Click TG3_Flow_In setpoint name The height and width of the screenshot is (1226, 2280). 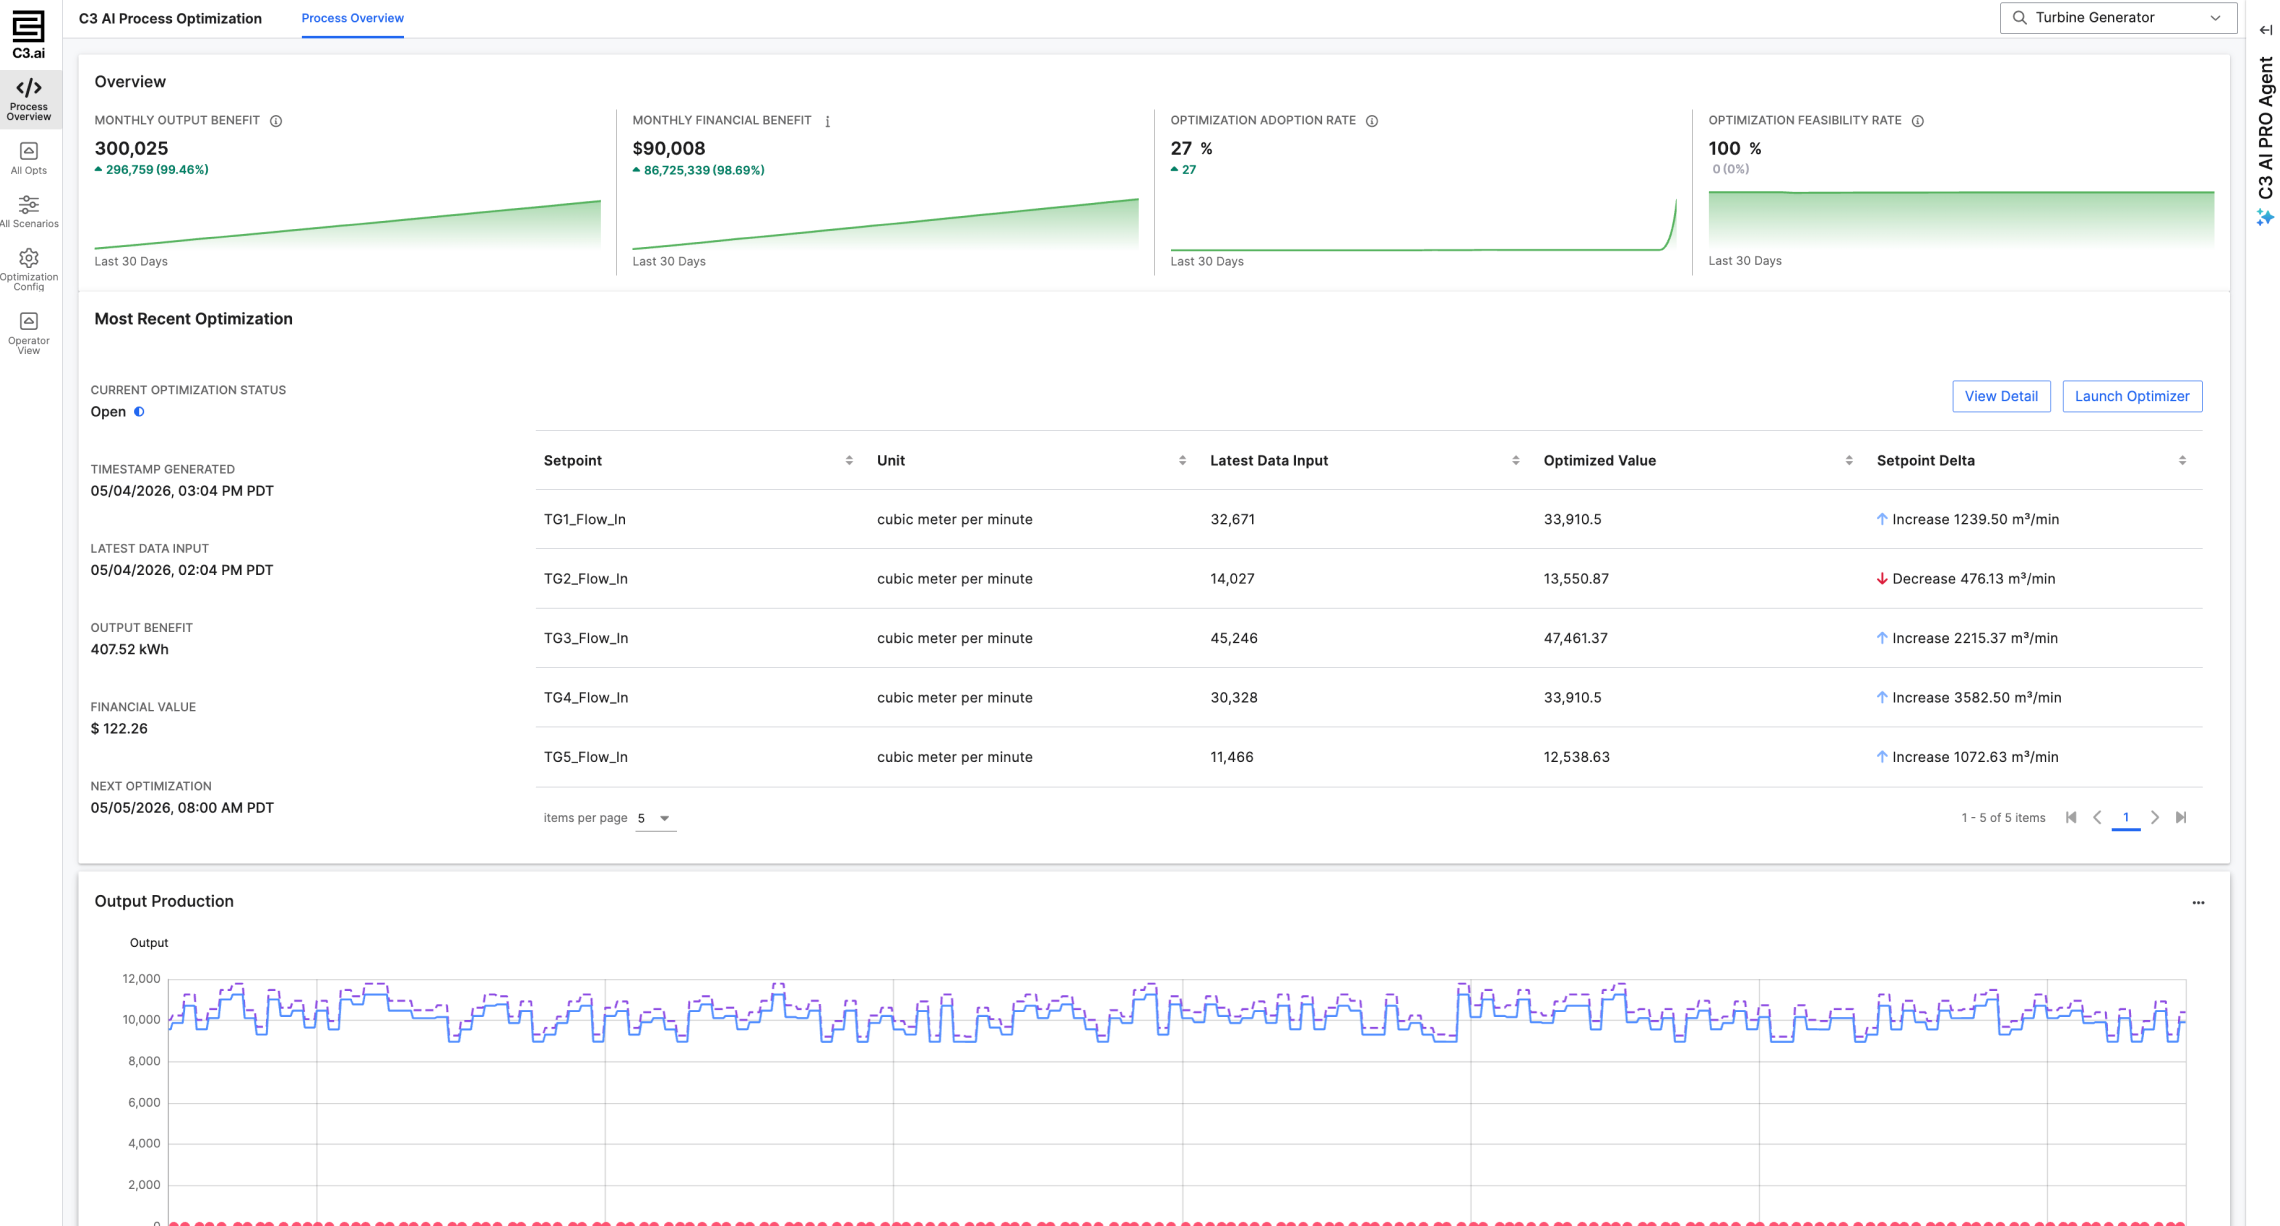coord(586,638)
